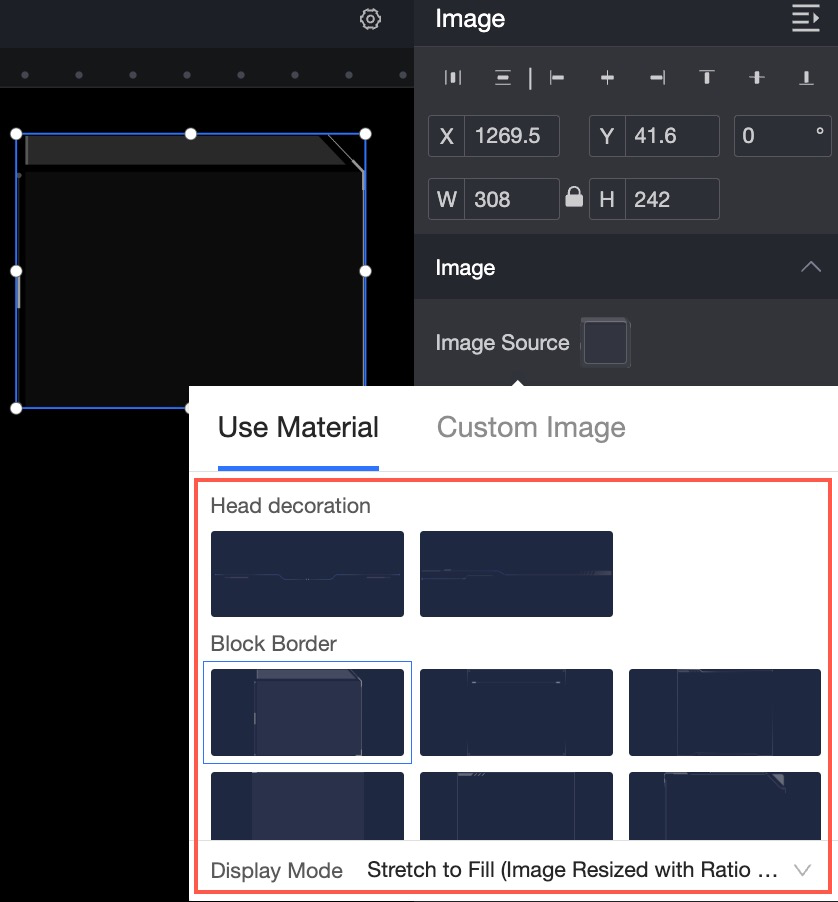Align selection to the top edge
The height and width of the screenshot is (902, 838).
click(x=707, y=77)
